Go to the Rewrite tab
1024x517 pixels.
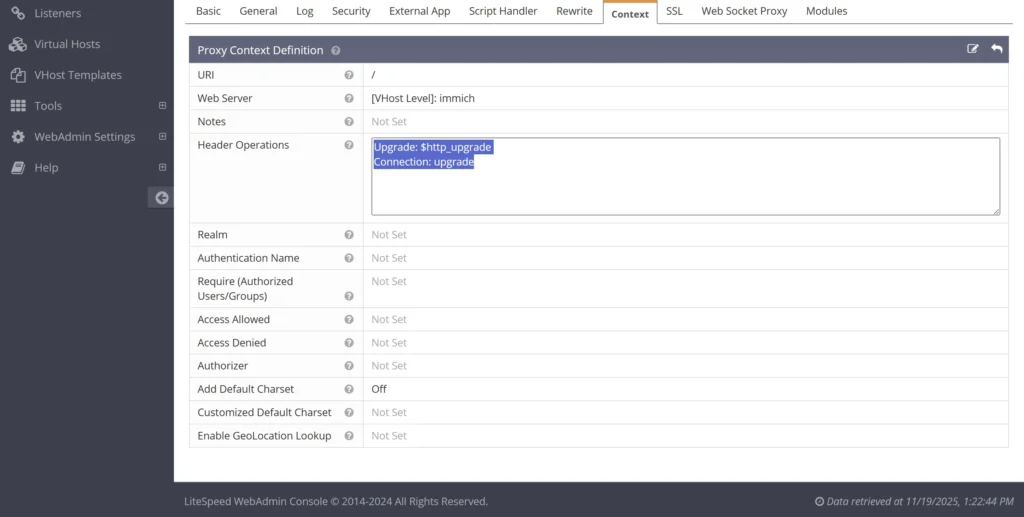(574, 11)
